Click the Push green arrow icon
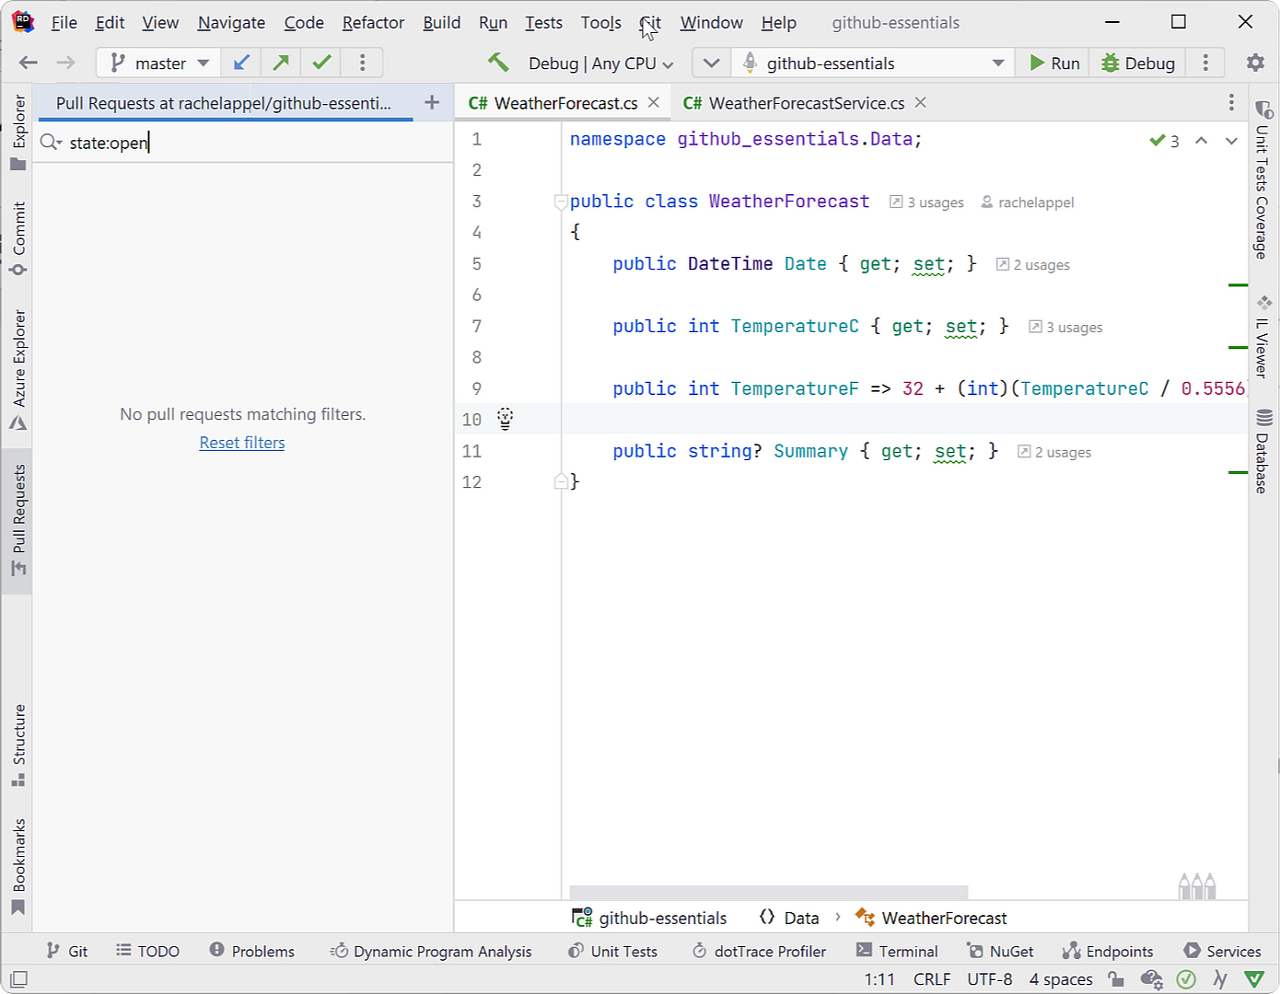1280x994 pixels. click(x=281, y=63)
